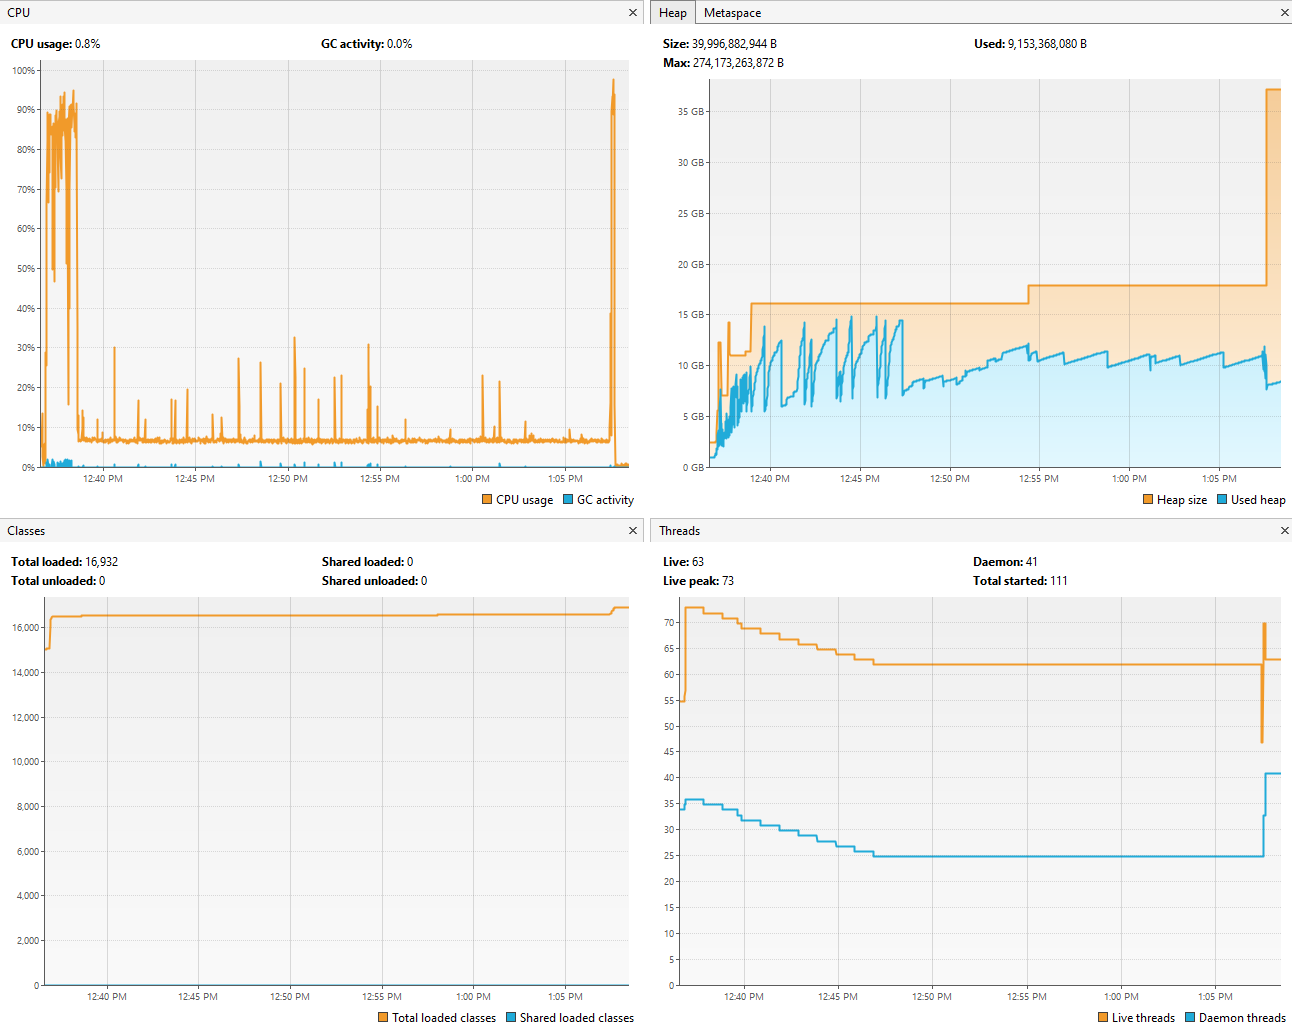Click the orange CPU usage color swatch
Screen dimensions: 1292x1028
click(x=487, y=499)
